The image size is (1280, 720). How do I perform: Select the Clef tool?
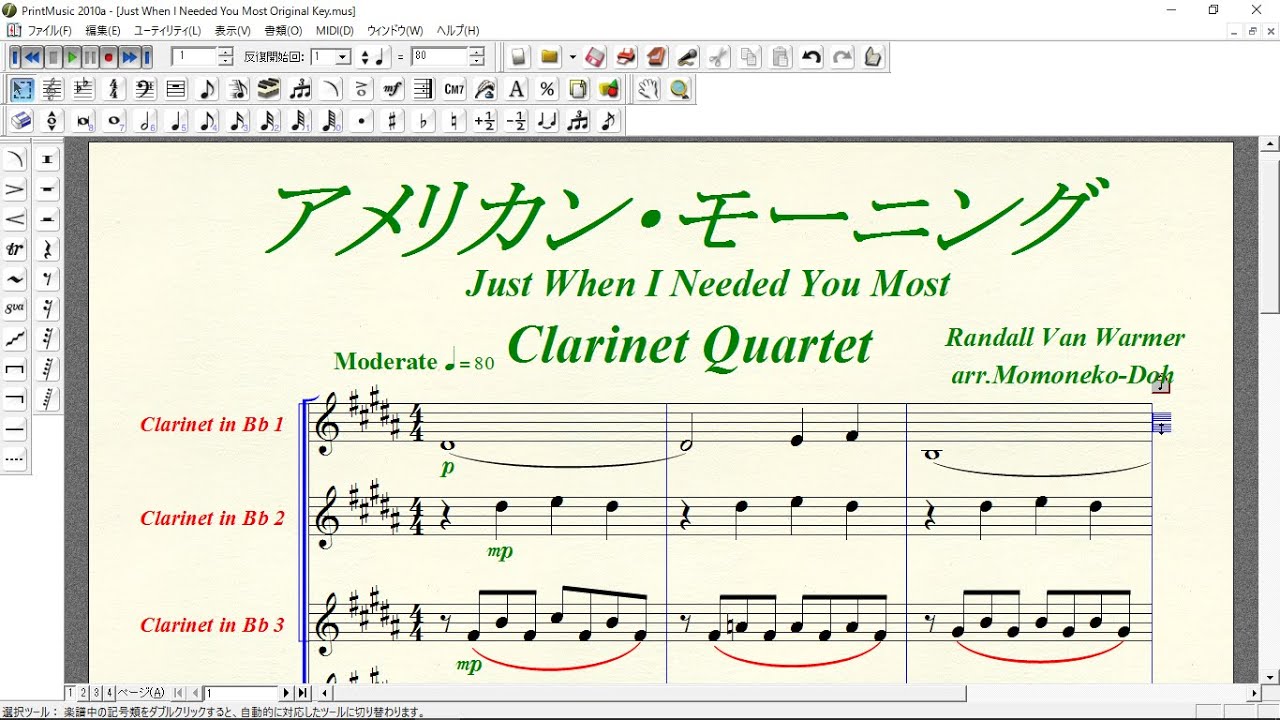point(145,89)
